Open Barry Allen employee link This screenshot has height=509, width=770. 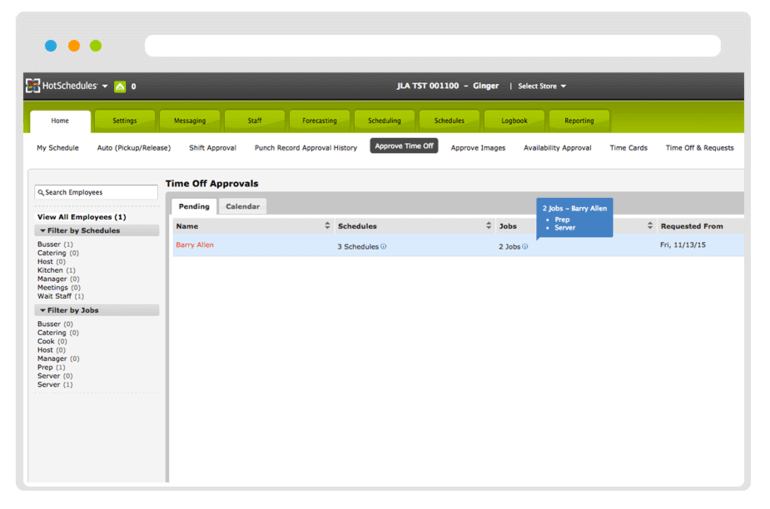tap(194, 245)
